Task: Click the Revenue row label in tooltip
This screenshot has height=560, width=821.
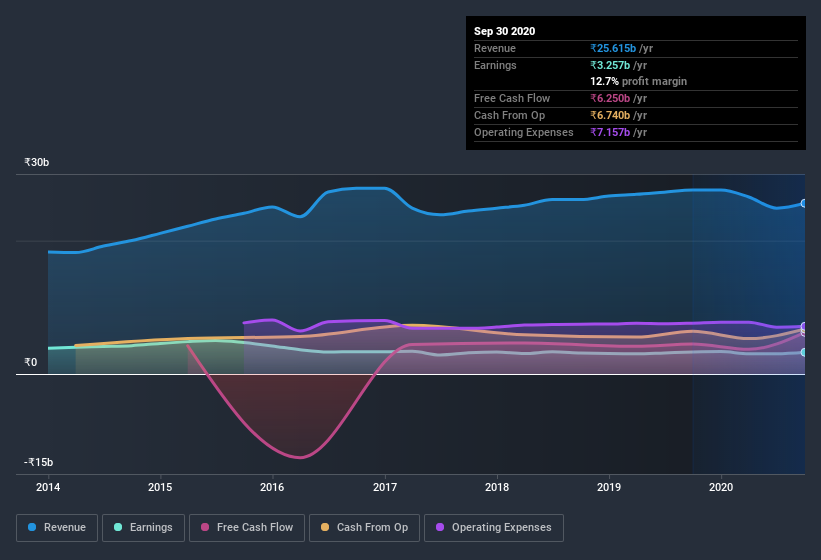Action: 495,48
